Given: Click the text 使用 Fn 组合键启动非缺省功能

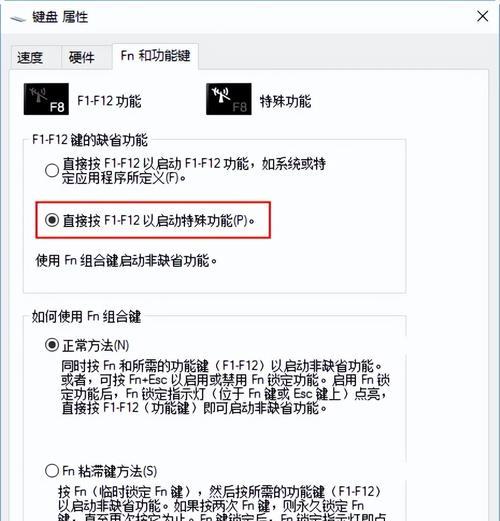Looking at the screenshot, I should 126,260.
